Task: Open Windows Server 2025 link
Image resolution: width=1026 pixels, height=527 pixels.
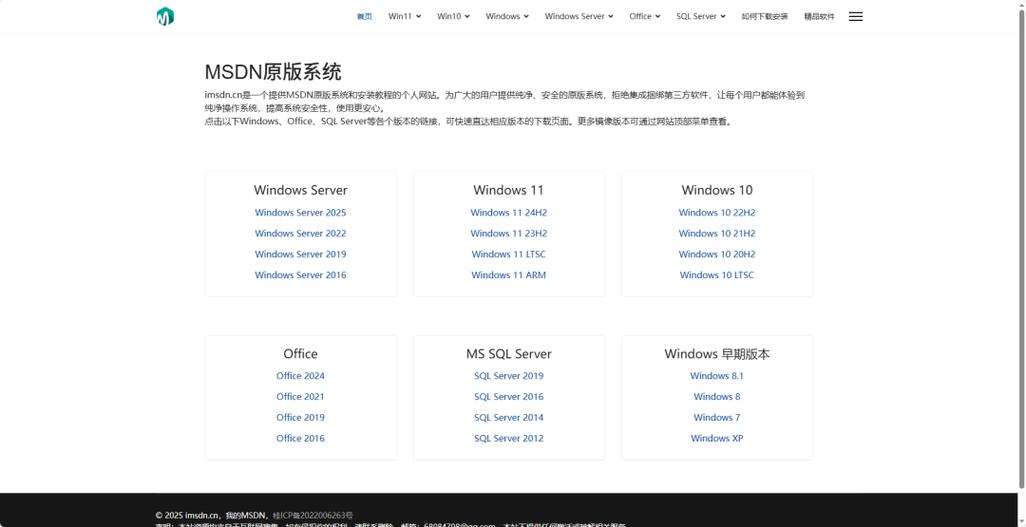Action: (300, 213)
